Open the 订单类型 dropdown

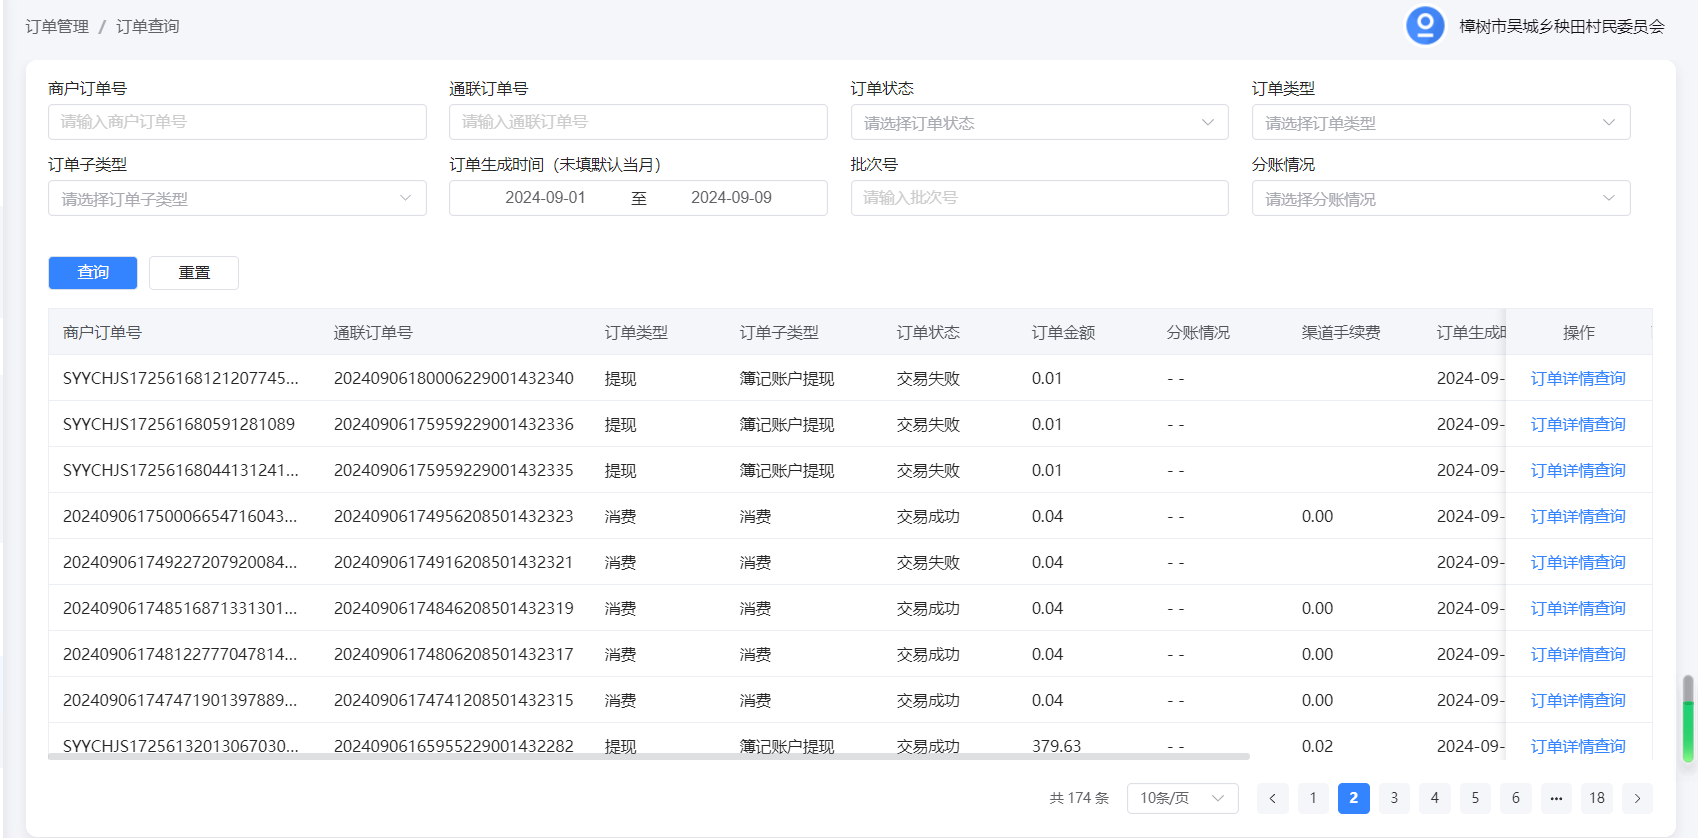click(1441, 122)
